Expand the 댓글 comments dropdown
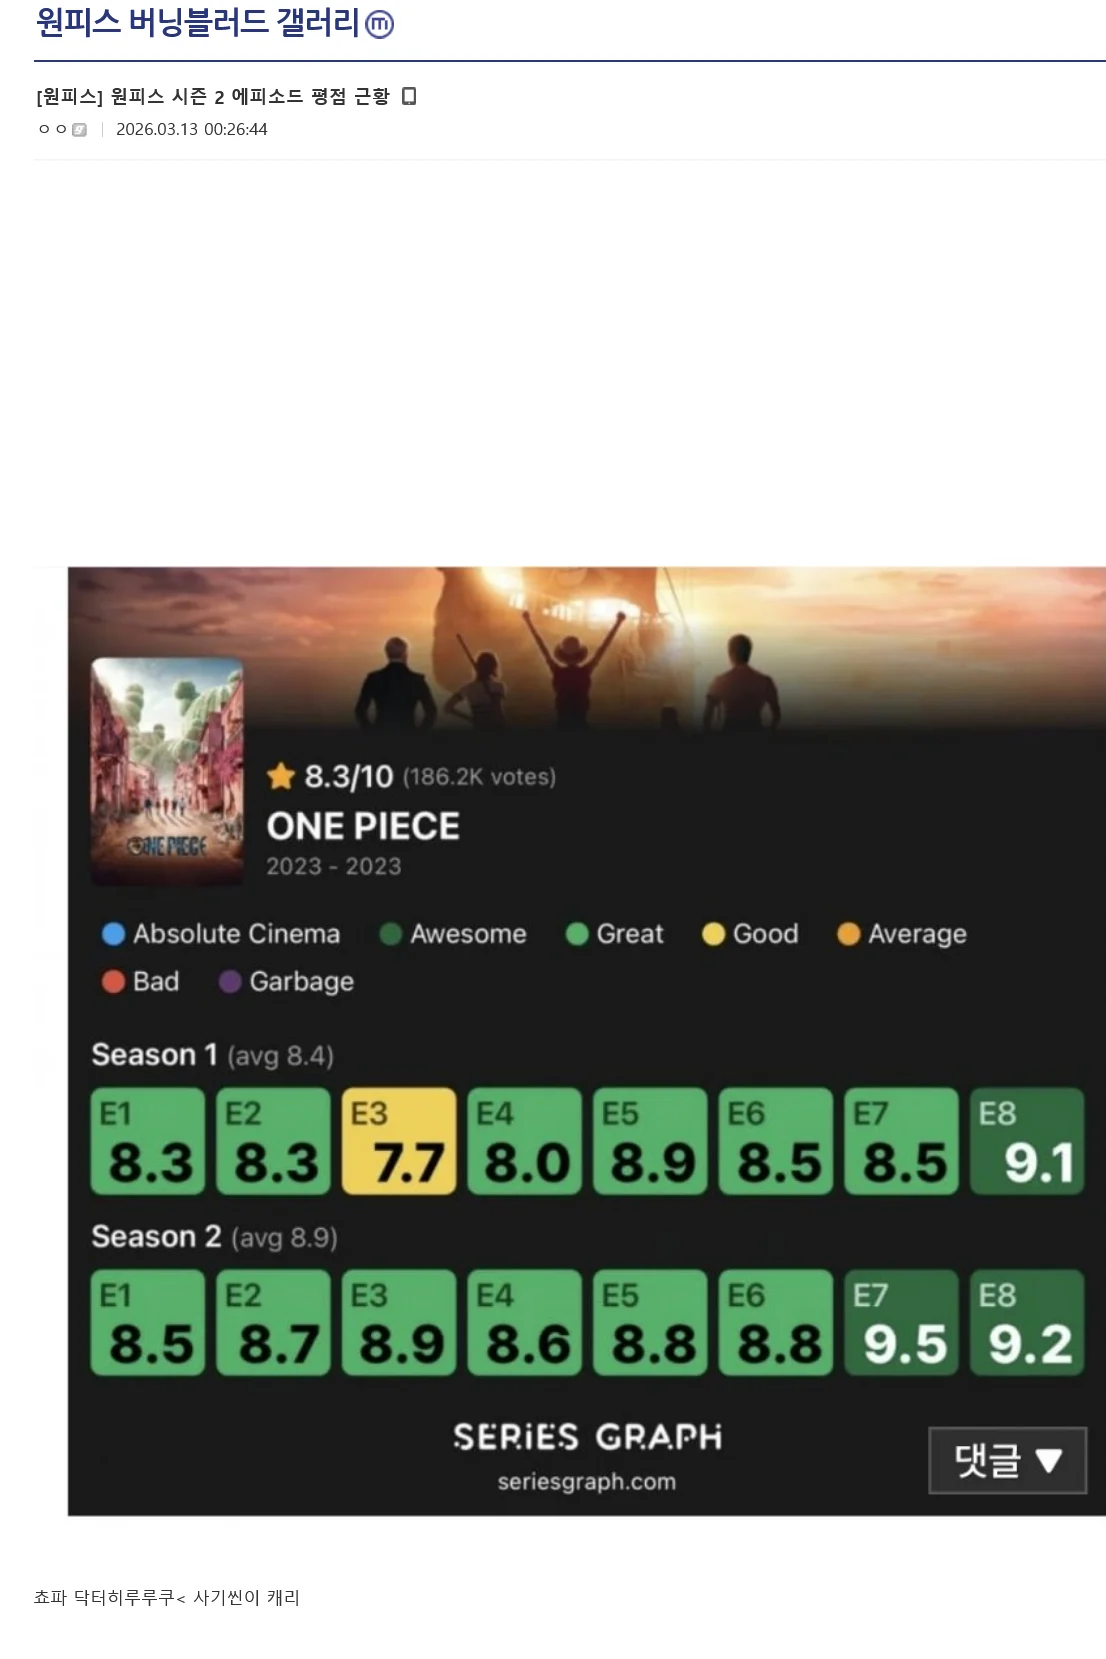Screen dimensions: 1106x1659 point(1007,1461)
